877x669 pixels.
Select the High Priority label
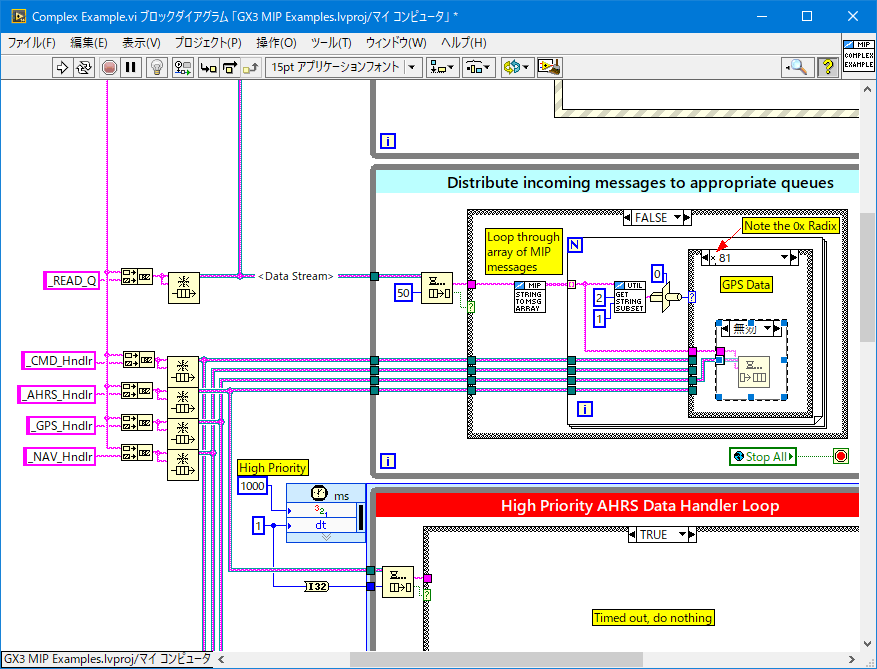tap(273, 468)
